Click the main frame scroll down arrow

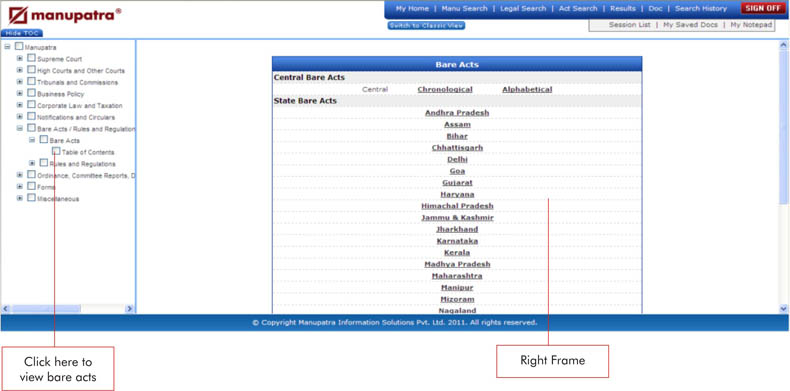[783, 308]
